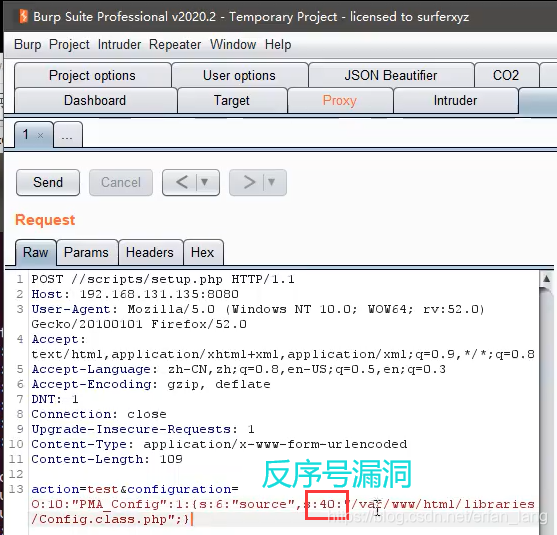Image resolution: width=557 pixels, height=535 pixels.
Task: Click the 'Request' panel heading
Action: pyautogui.click(x=45, y=220)
